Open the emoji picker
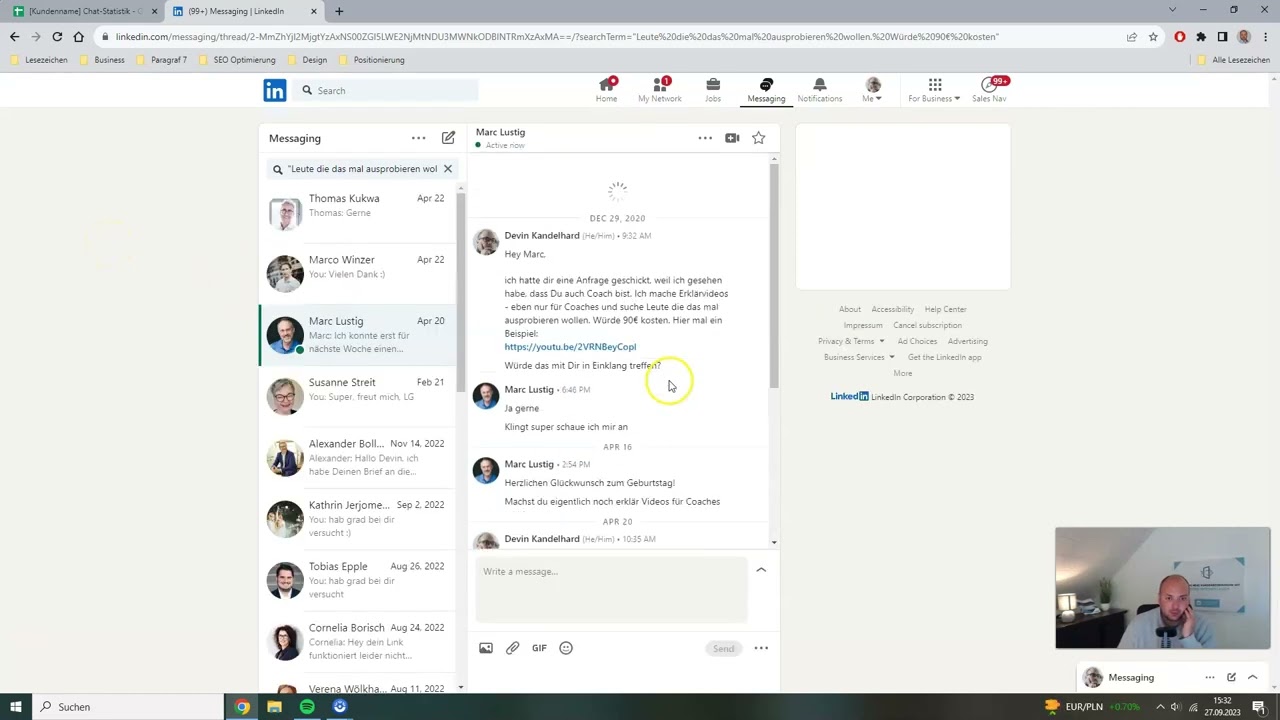 coord(566,648)
